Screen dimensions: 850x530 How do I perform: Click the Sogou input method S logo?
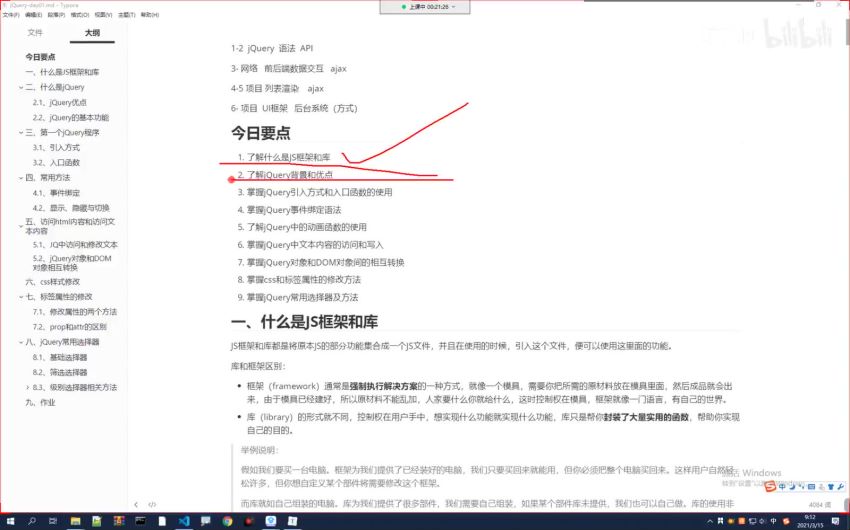[770, 487]
